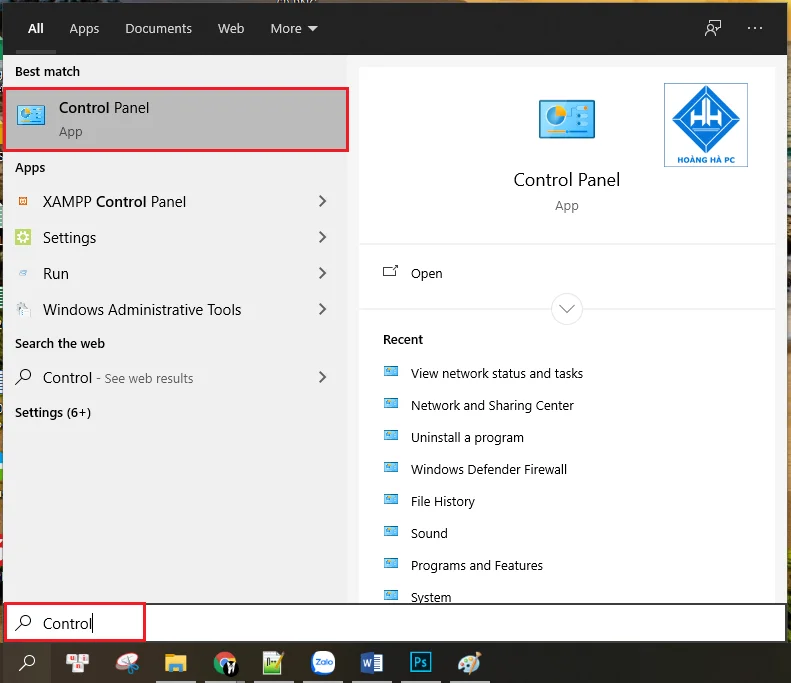The image size is (791, 683).
Task: Click the Control Panel icon in best match
Action: coord(31,116)
